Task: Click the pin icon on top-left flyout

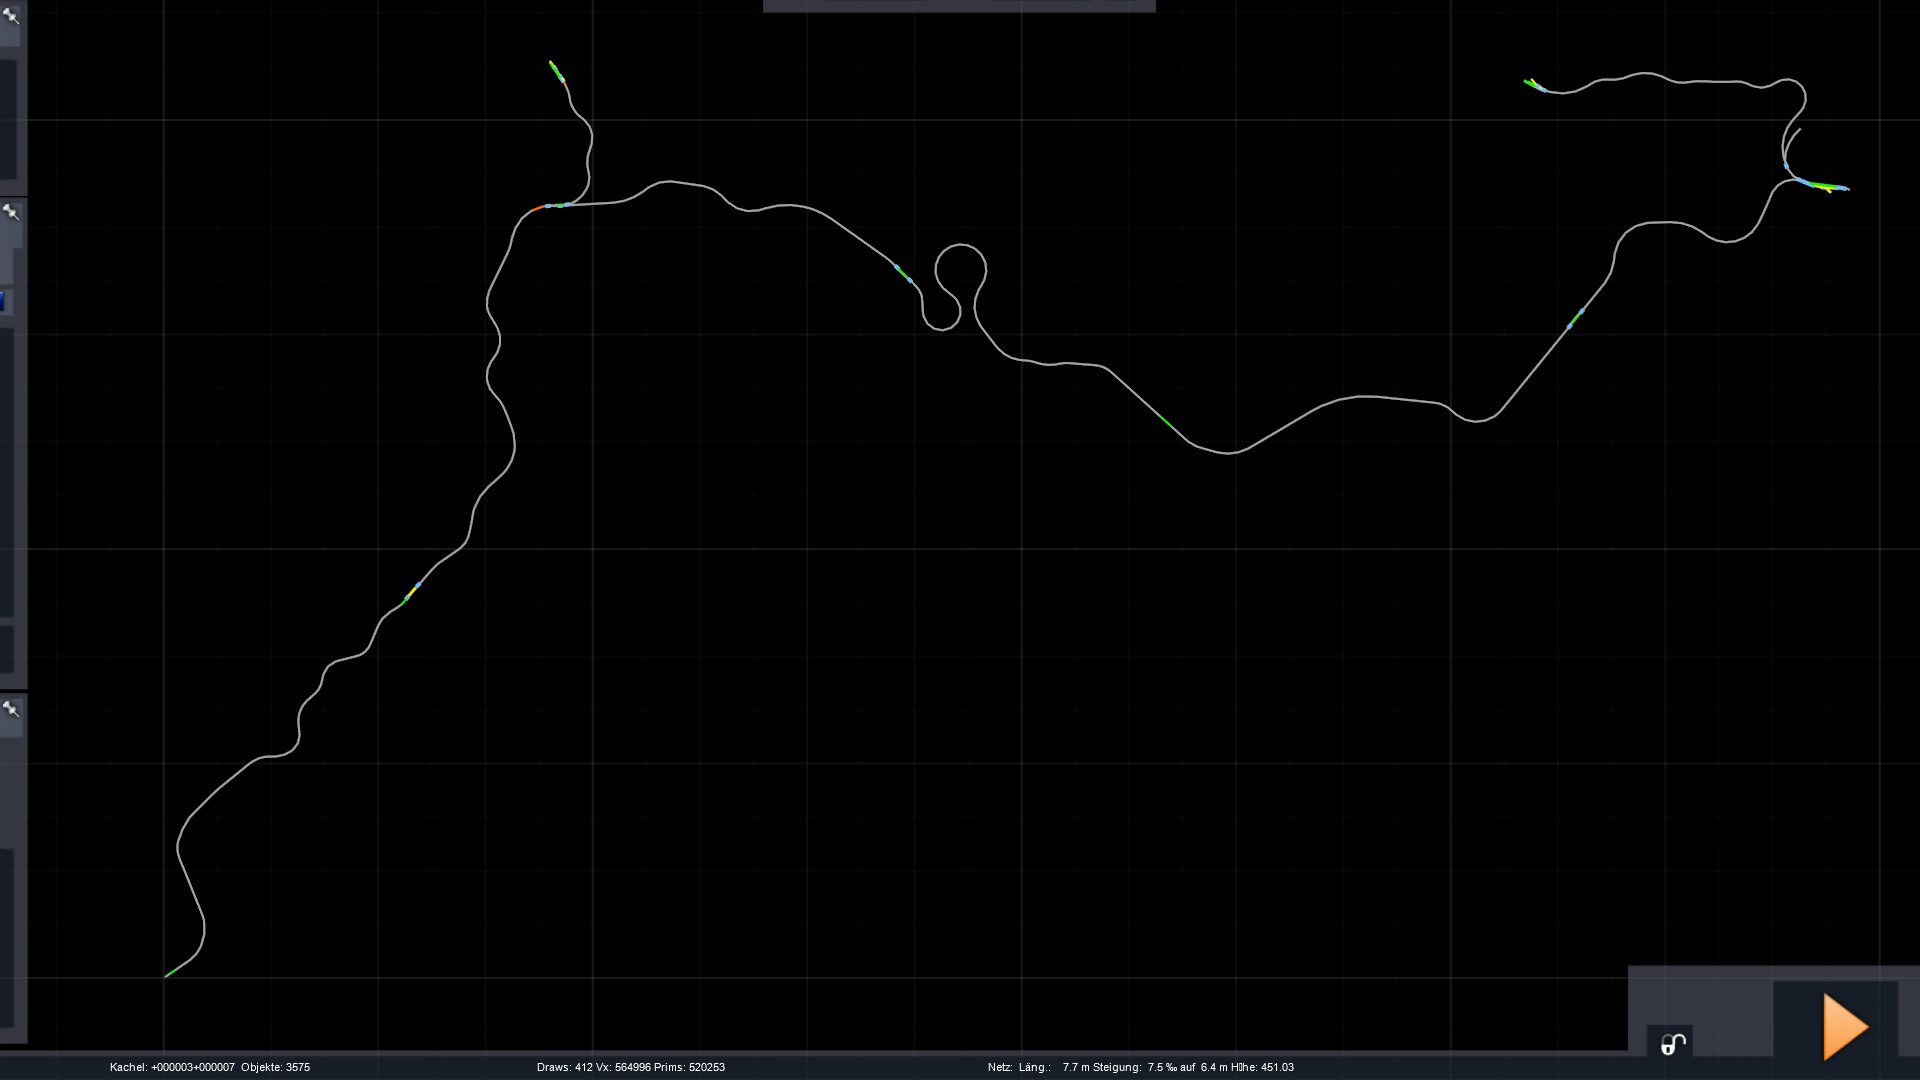Action: click(x=11, y=15)
